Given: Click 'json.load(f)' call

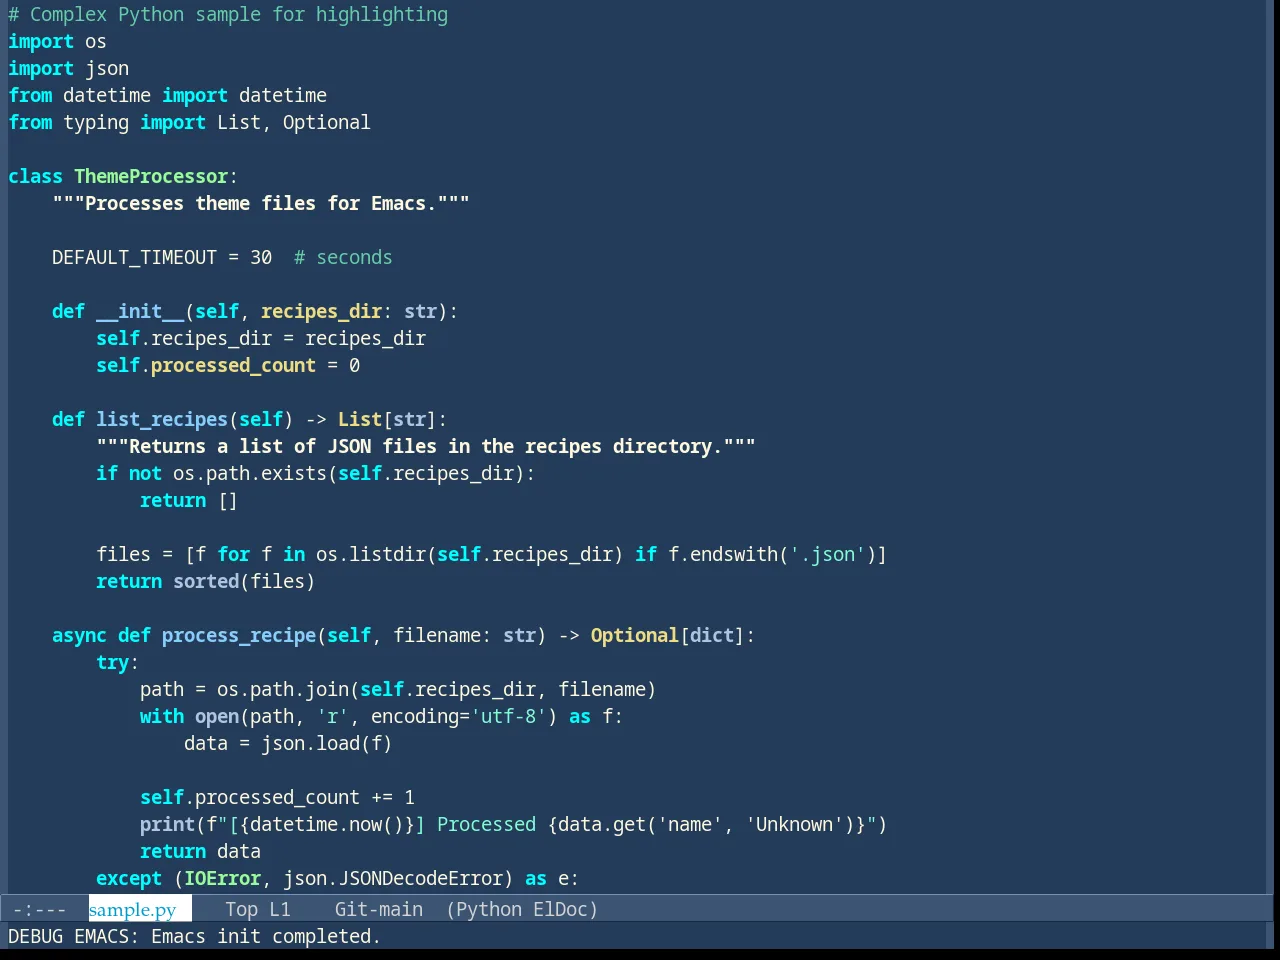Looking at the screenshot, I should [327, 743].
